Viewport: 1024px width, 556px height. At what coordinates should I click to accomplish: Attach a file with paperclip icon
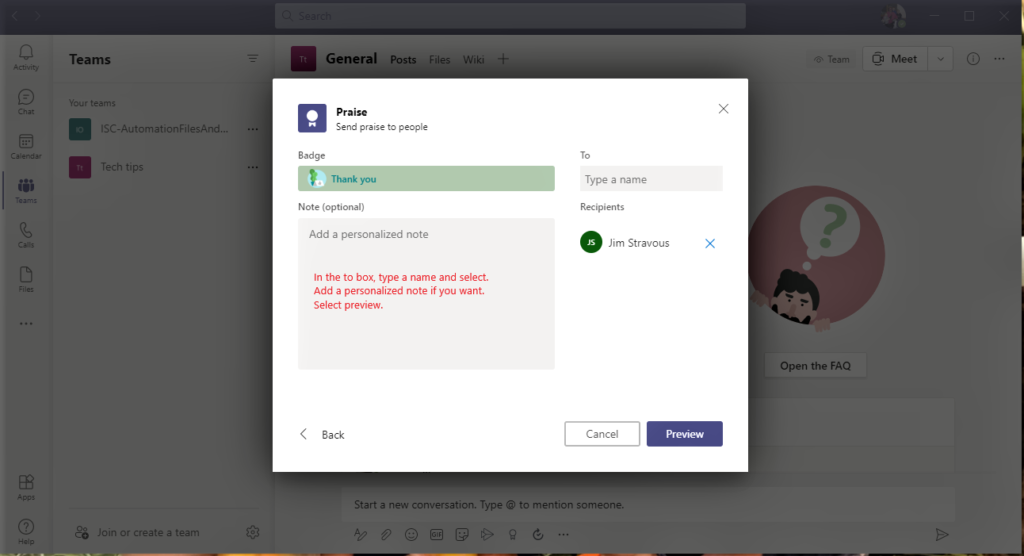click(386, 534)
